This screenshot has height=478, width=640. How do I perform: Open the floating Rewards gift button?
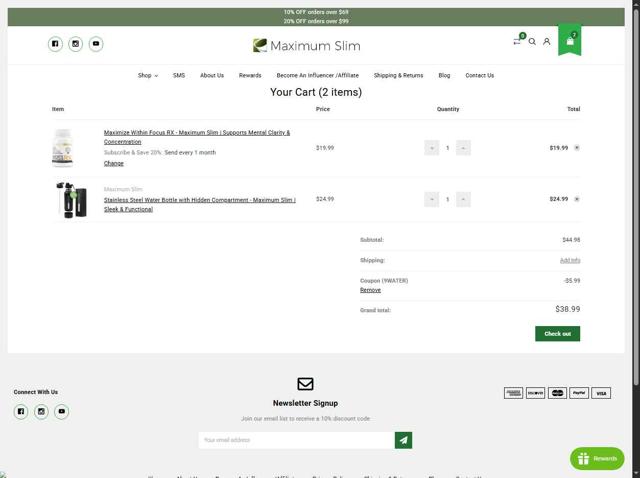point(597,458)
